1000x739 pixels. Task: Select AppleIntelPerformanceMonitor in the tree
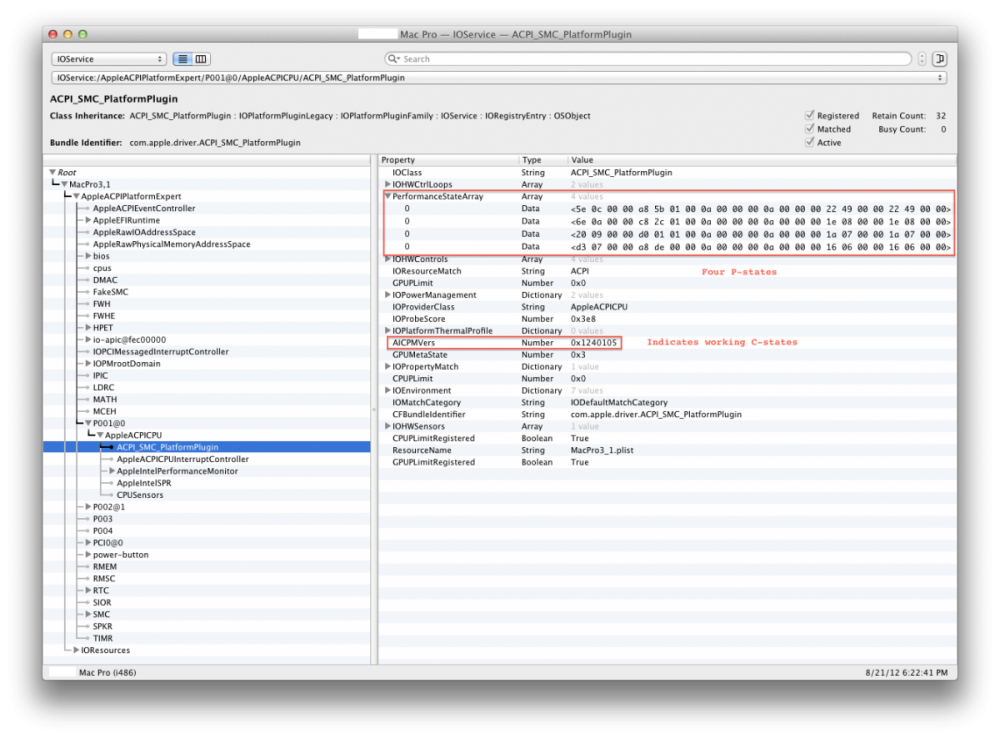(177, 471)
